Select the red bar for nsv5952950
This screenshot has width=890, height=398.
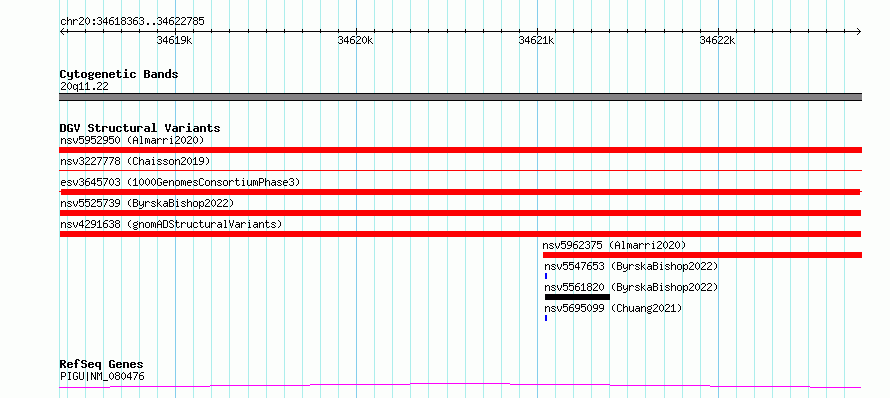[460, 150]
